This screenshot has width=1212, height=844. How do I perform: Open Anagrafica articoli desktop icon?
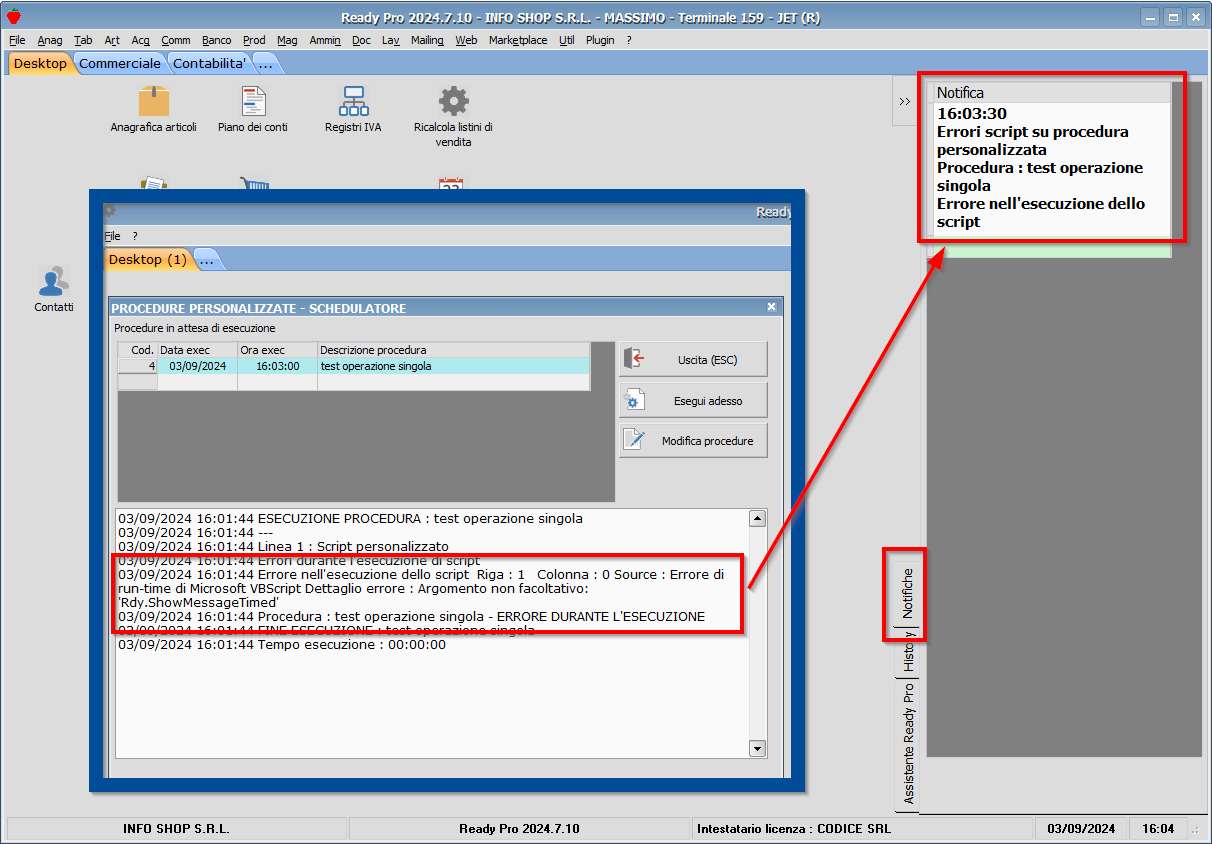[x=153, y=102]
